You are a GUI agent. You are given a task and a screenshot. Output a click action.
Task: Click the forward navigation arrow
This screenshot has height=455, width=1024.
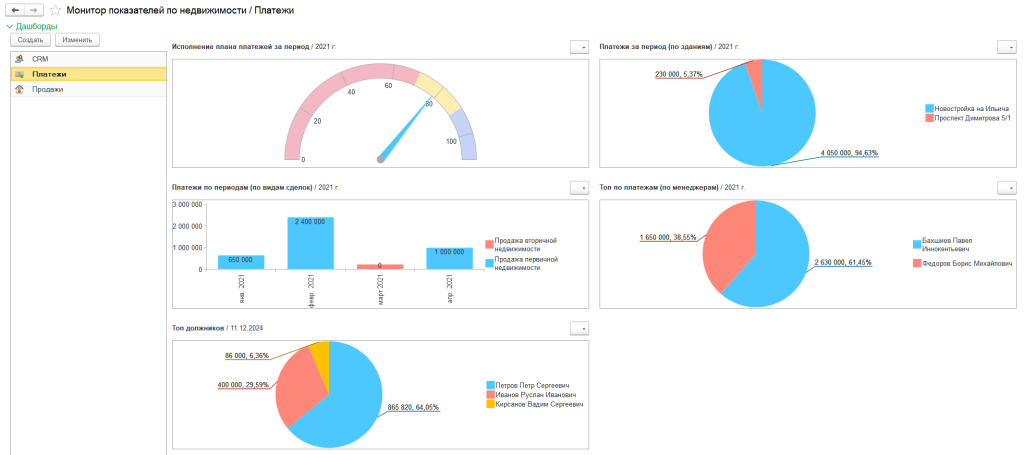pos(34,9)
